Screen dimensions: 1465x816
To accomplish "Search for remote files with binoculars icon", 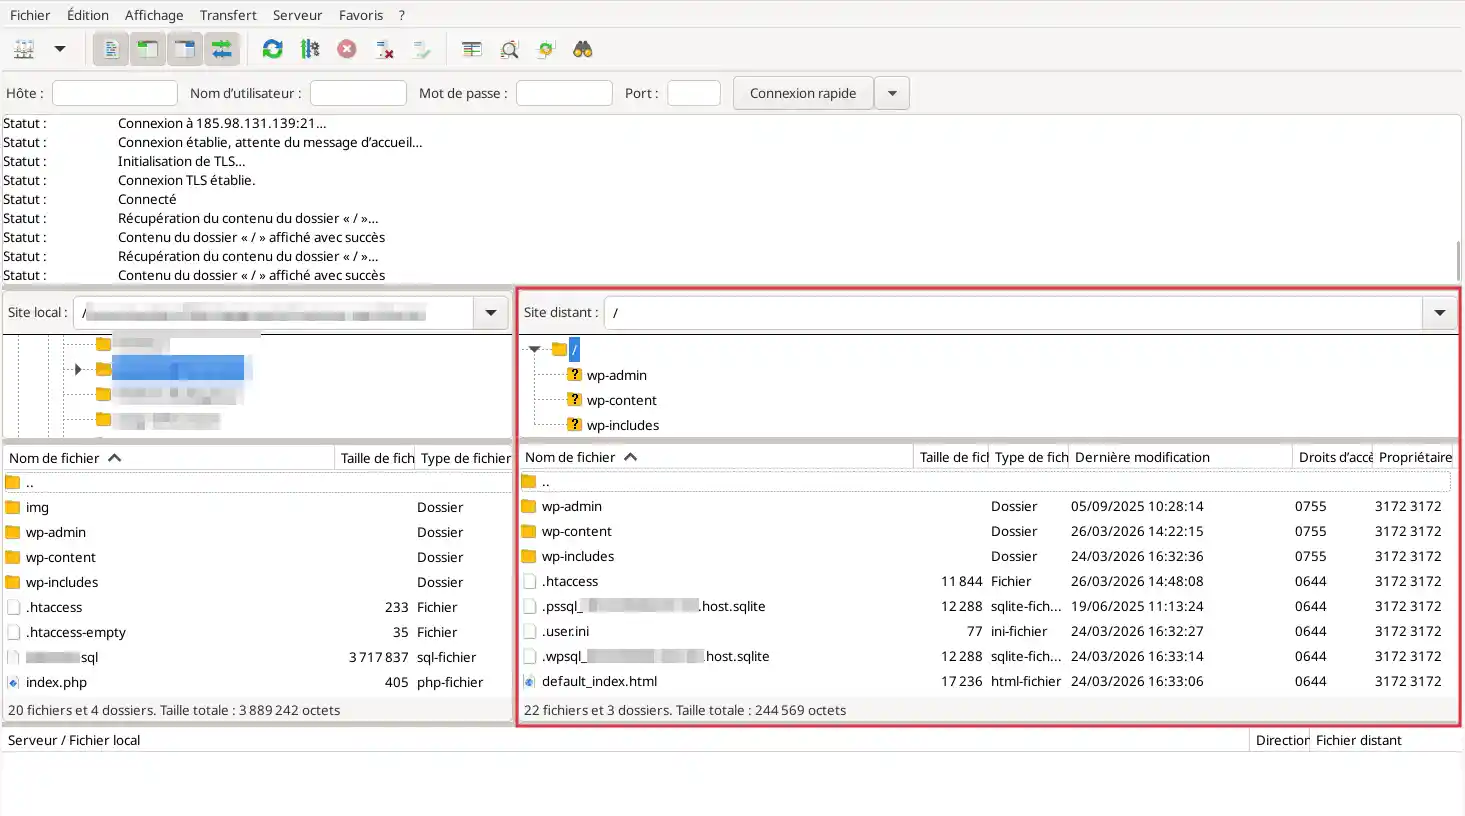I will tap(583, 48).
